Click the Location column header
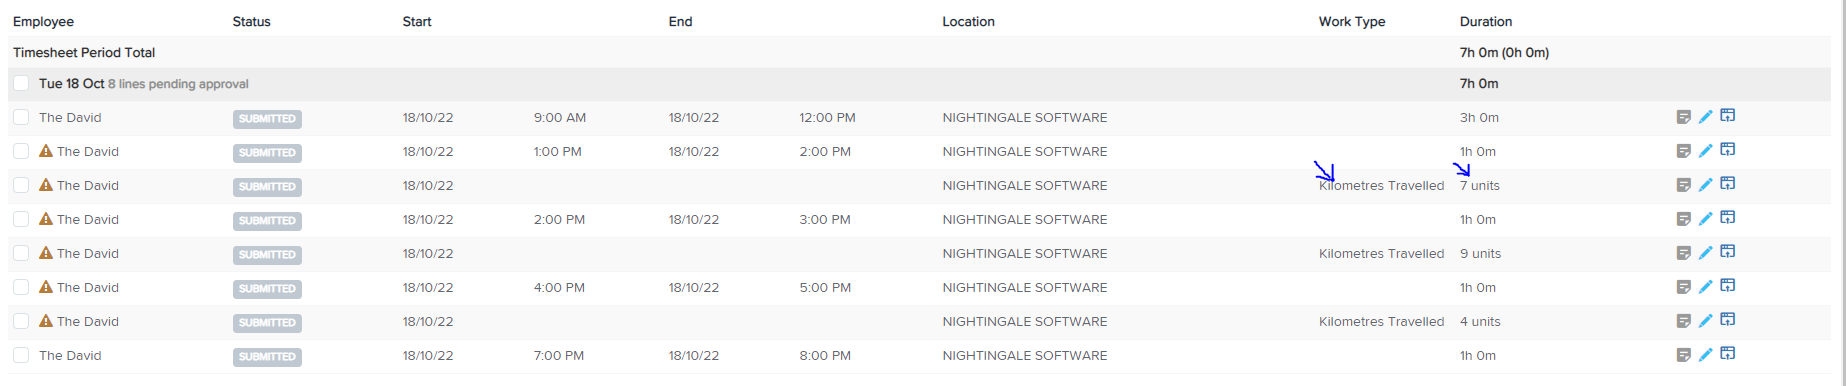The height and width of the screenshot is (386, 1846). pyautogui.click(x=968, y=22)
